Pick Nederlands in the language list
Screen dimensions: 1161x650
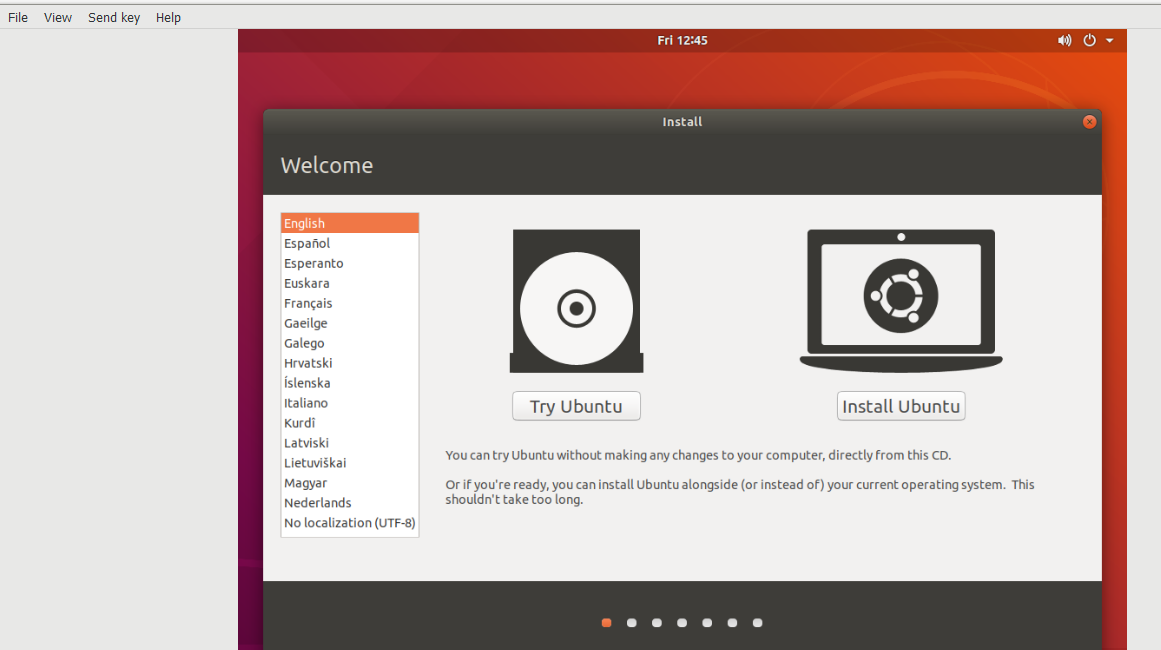pyautogui.click(x=318, y=503)
